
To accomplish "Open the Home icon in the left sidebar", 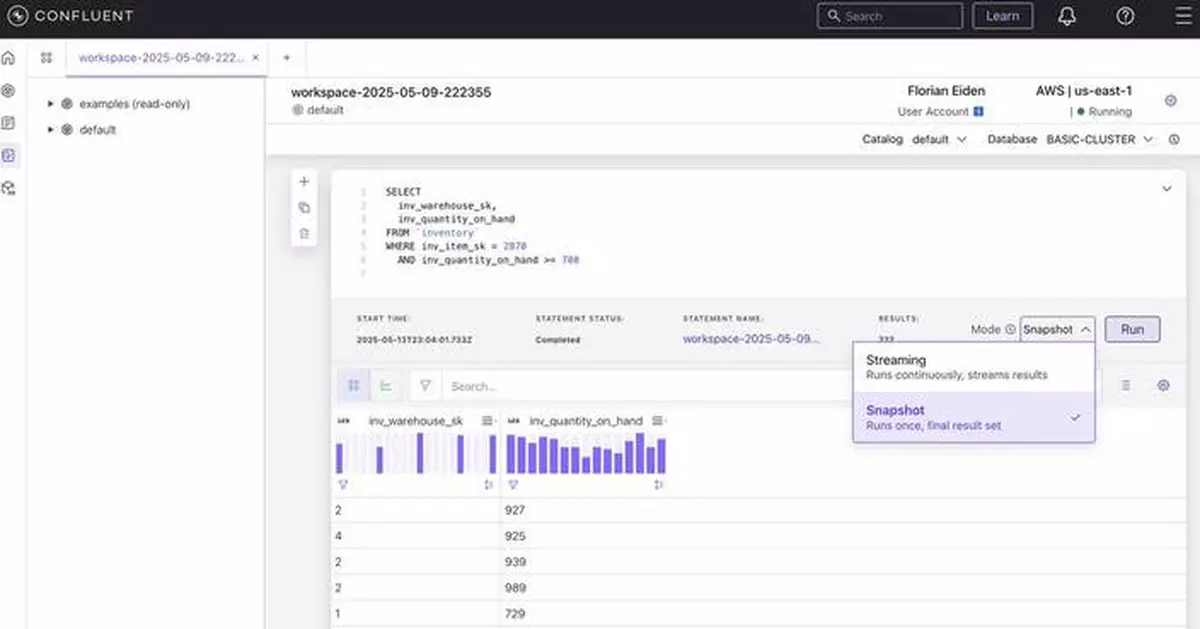I will 9,58.
